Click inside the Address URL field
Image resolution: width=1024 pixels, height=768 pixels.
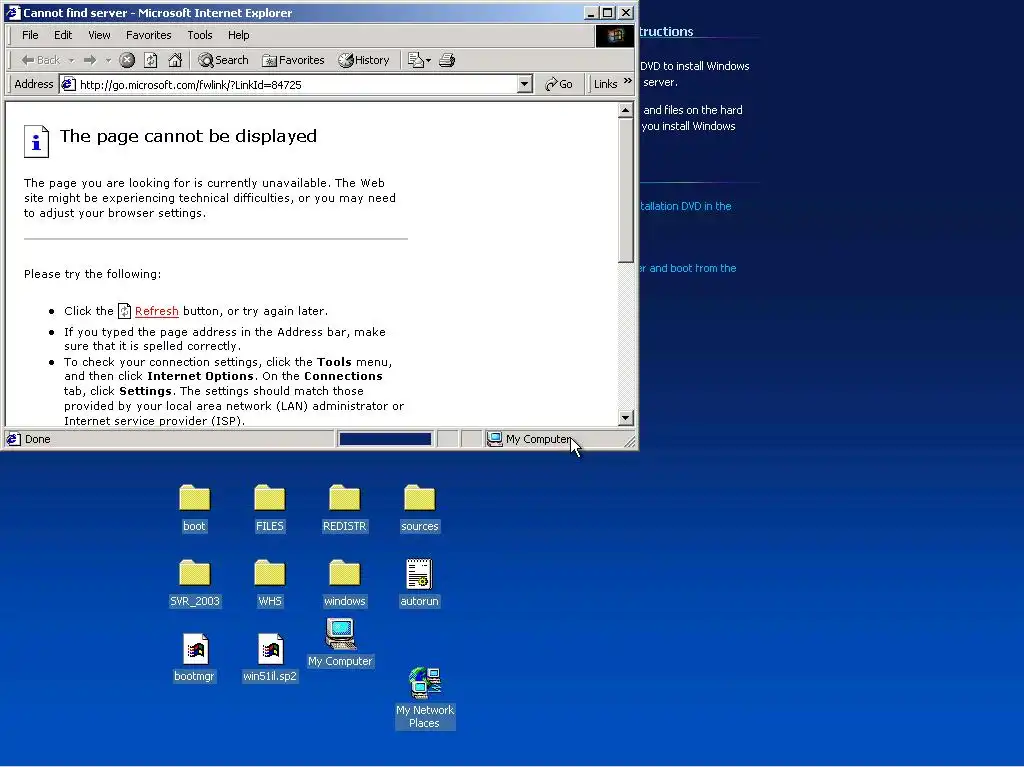pos(297,85)
